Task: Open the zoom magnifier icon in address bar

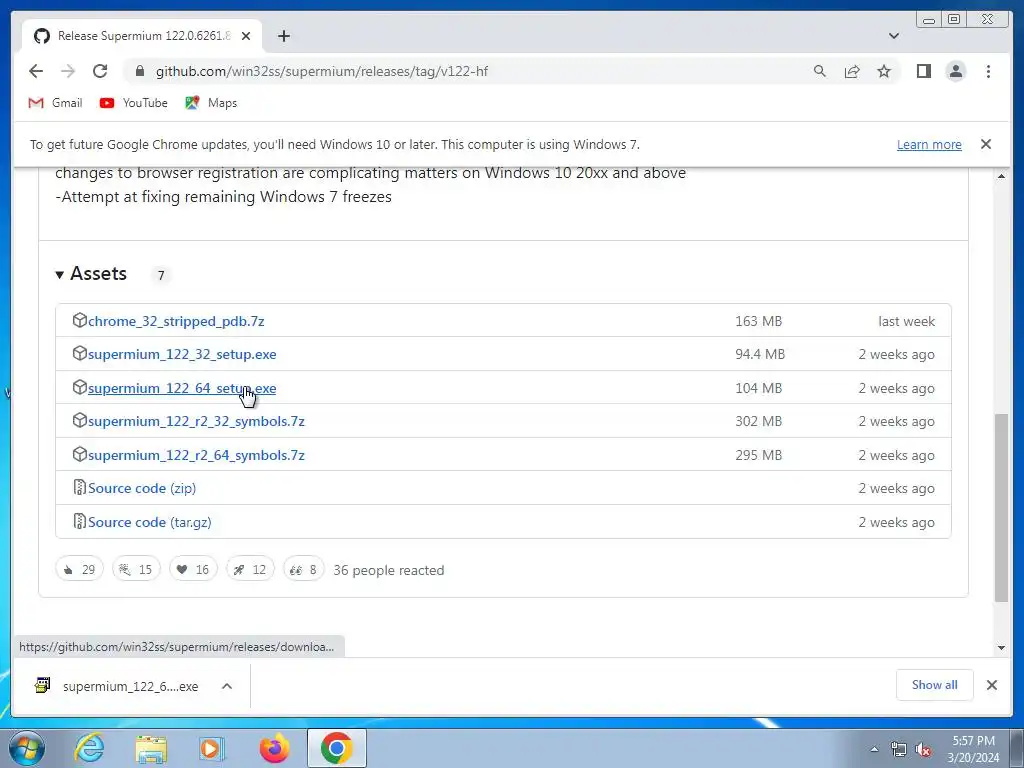Action: pos(820,71)
